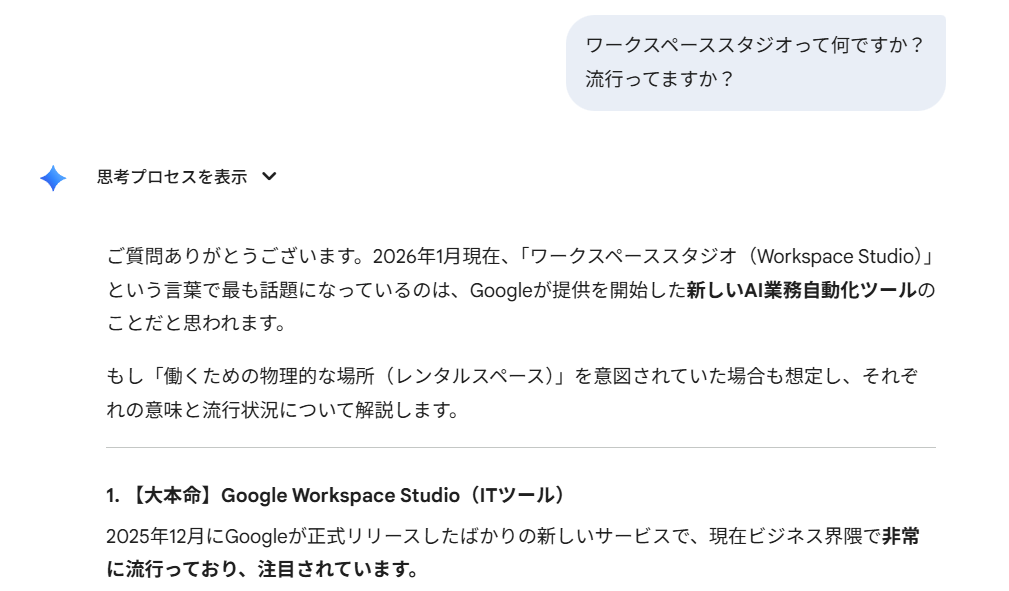Click heading 1. 【大本命】Google Workspace Studio
The height and width of the screenshot is (591, 1009).
pyautogui.click(x=288, y=495)
